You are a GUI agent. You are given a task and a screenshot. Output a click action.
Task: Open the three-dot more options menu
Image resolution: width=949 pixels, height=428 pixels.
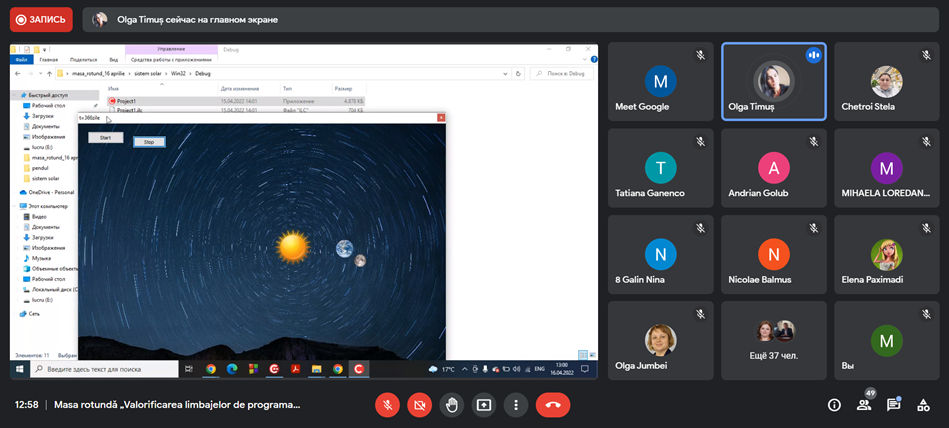tap(516, 405)
